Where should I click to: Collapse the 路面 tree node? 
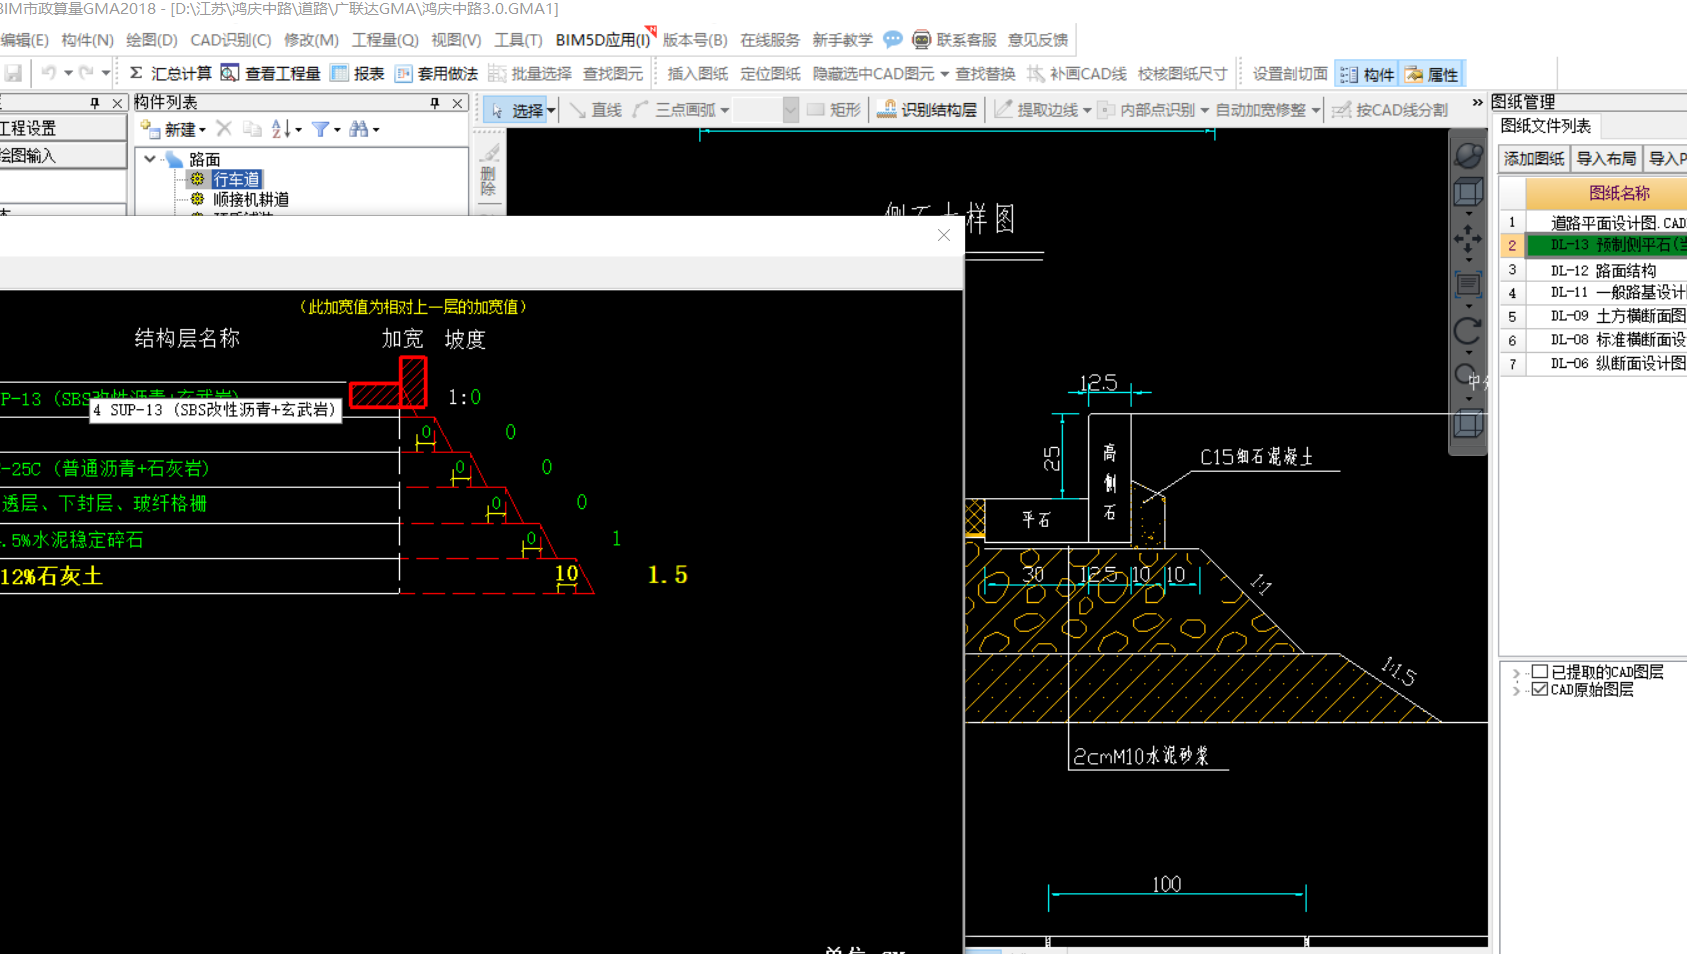pos(150,159)
